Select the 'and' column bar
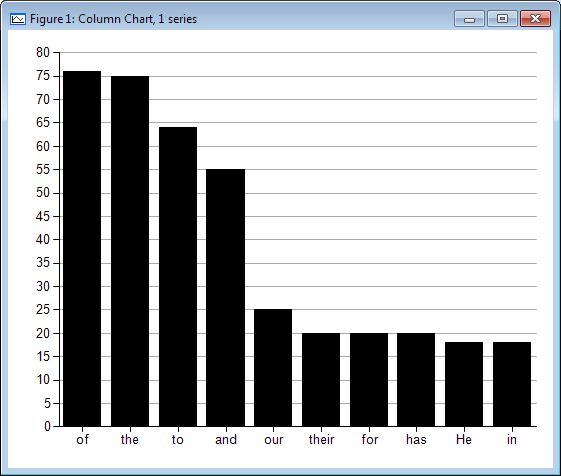This screenshot has width=561, height=476. point(226,298)
